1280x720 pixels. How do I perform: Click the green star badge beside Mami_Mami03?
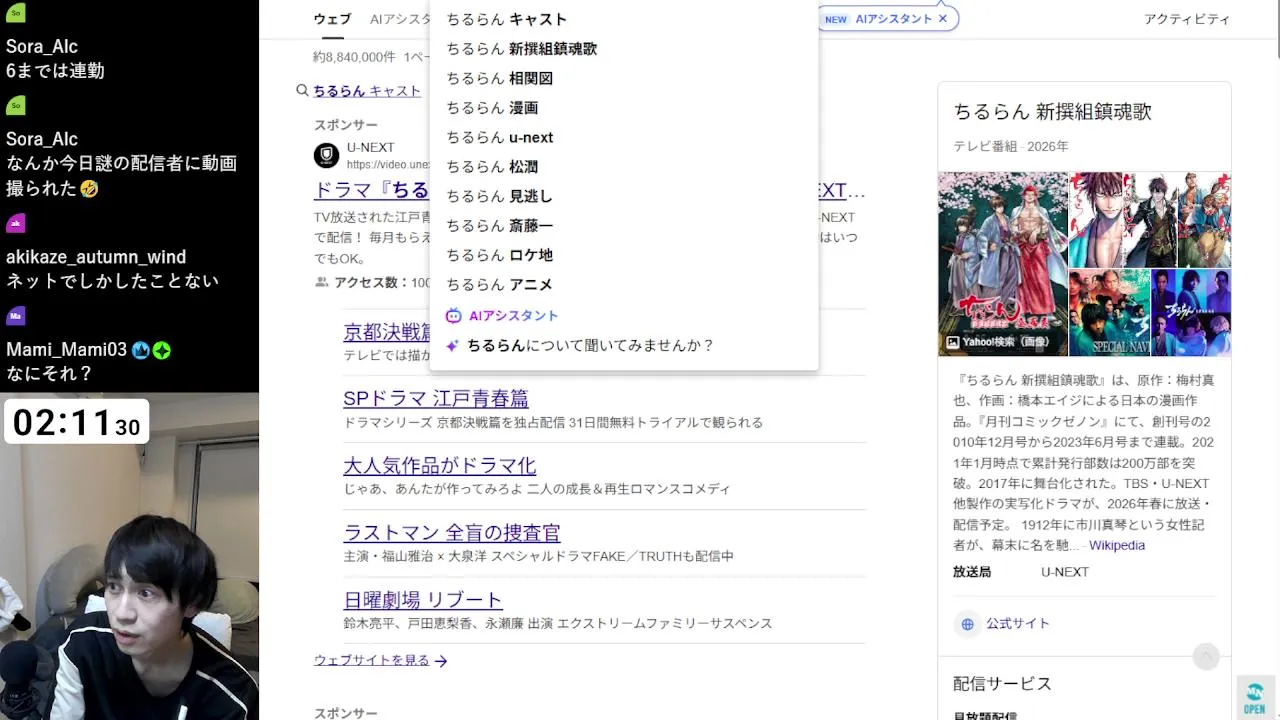tap(161, 350)
